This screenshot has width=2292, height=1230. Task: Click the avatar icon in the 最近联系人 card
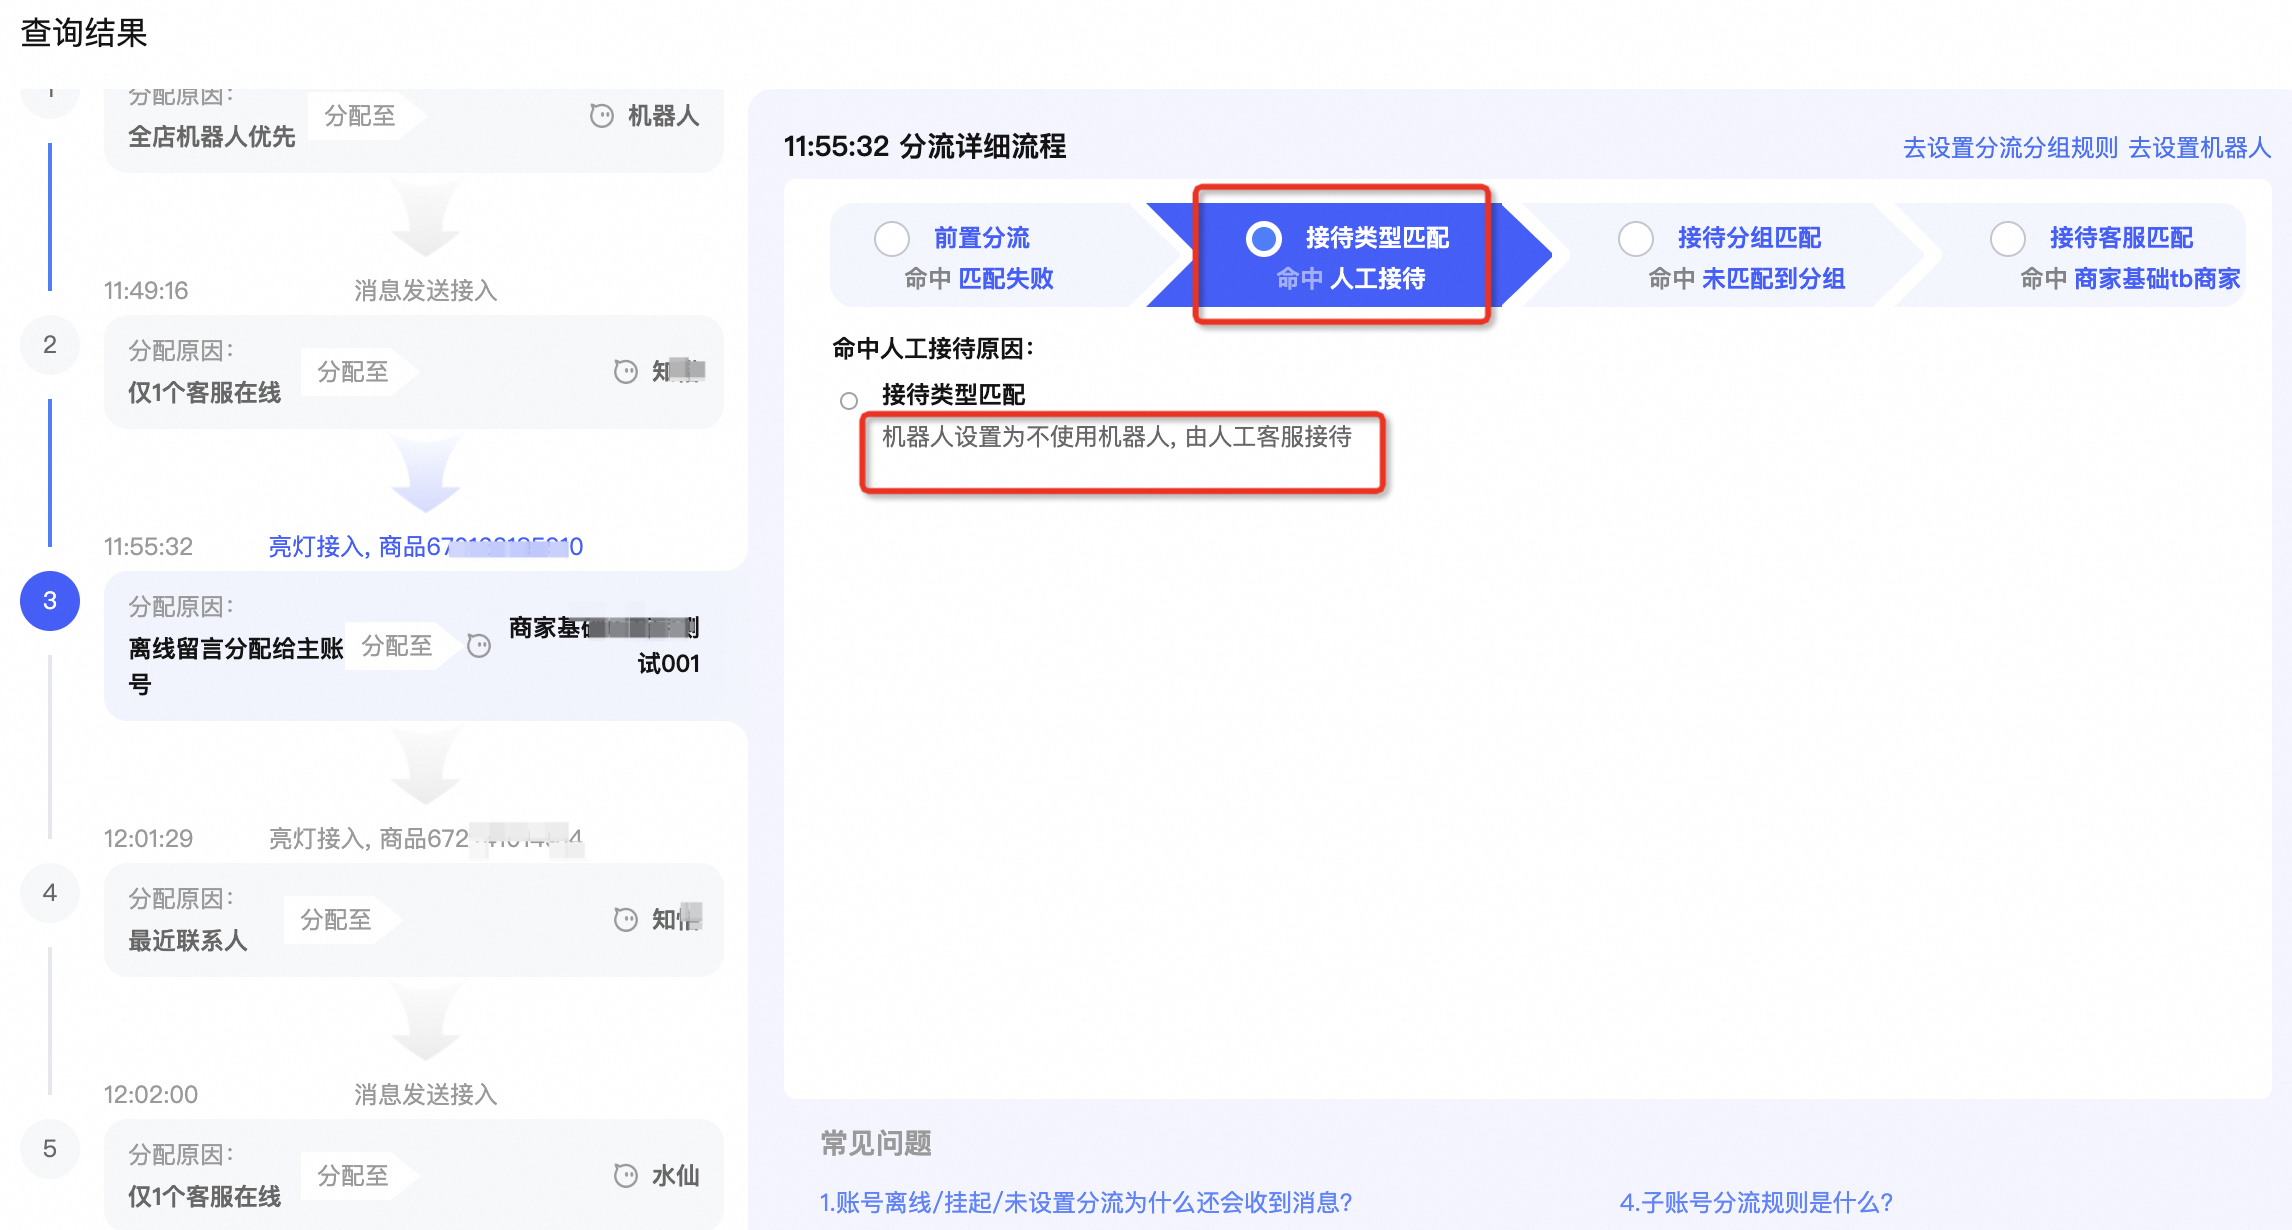625,920
